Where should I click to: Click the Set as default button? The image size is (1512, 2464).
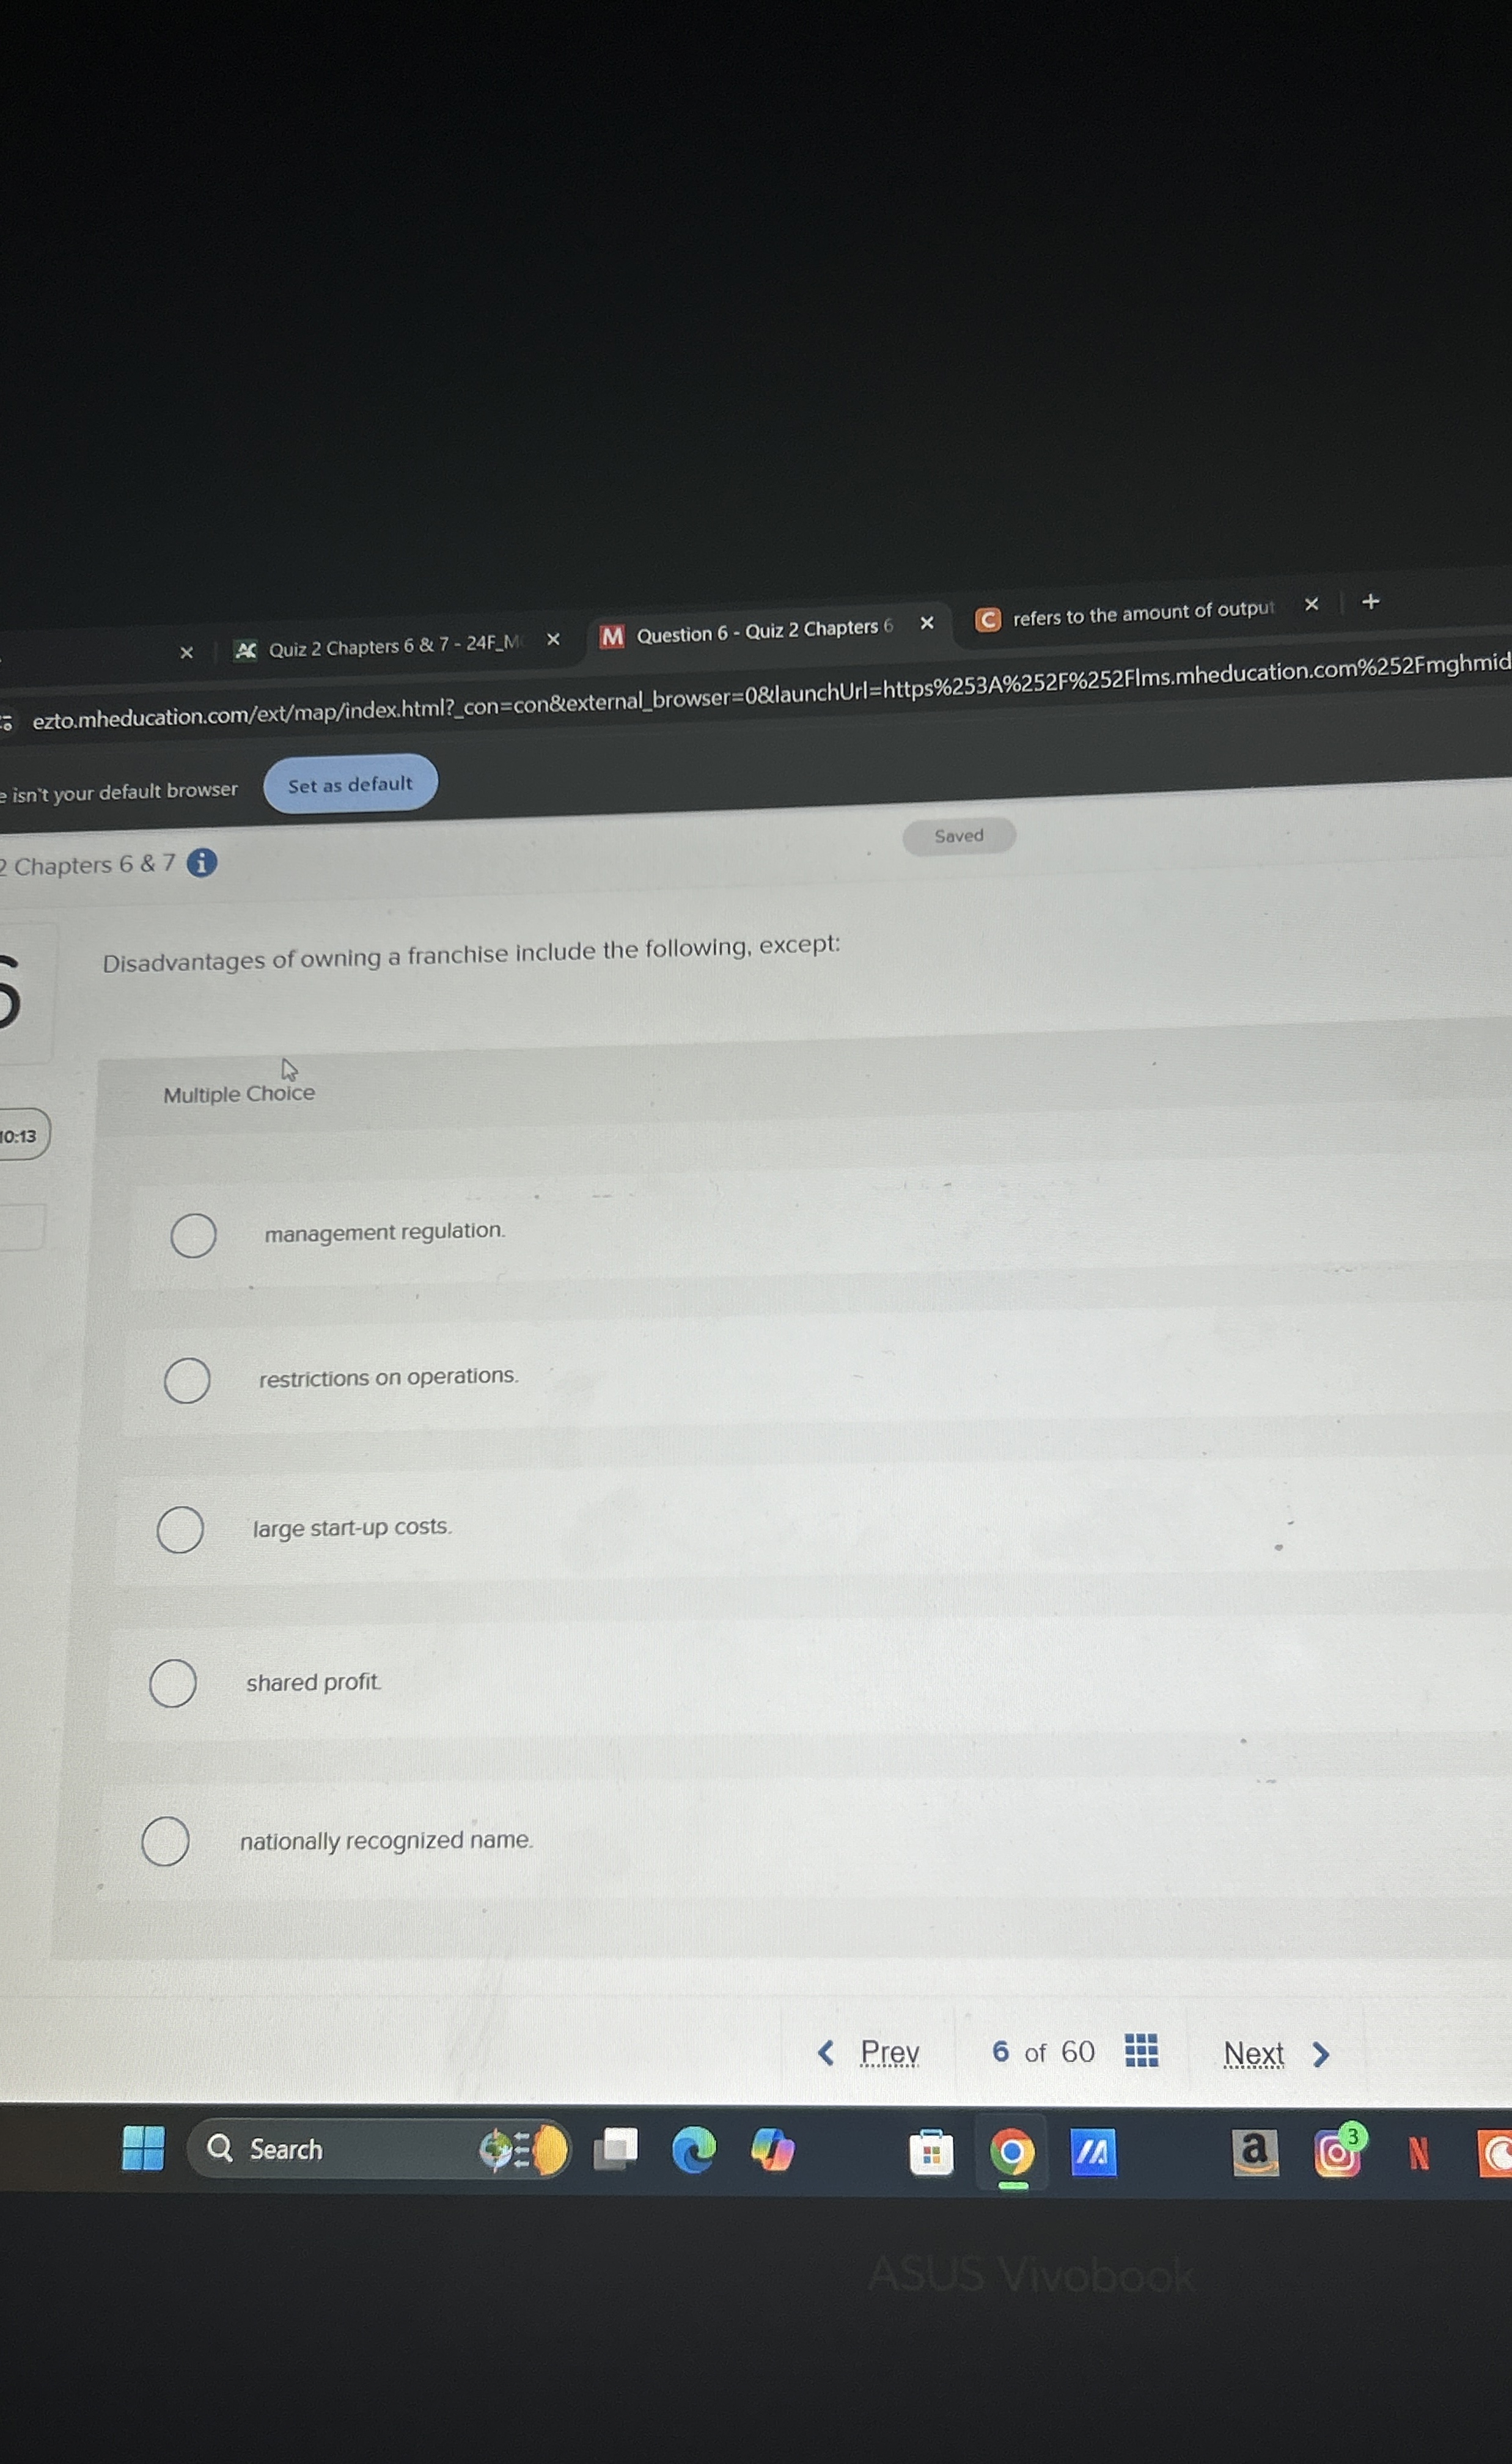tap(350, 784)
